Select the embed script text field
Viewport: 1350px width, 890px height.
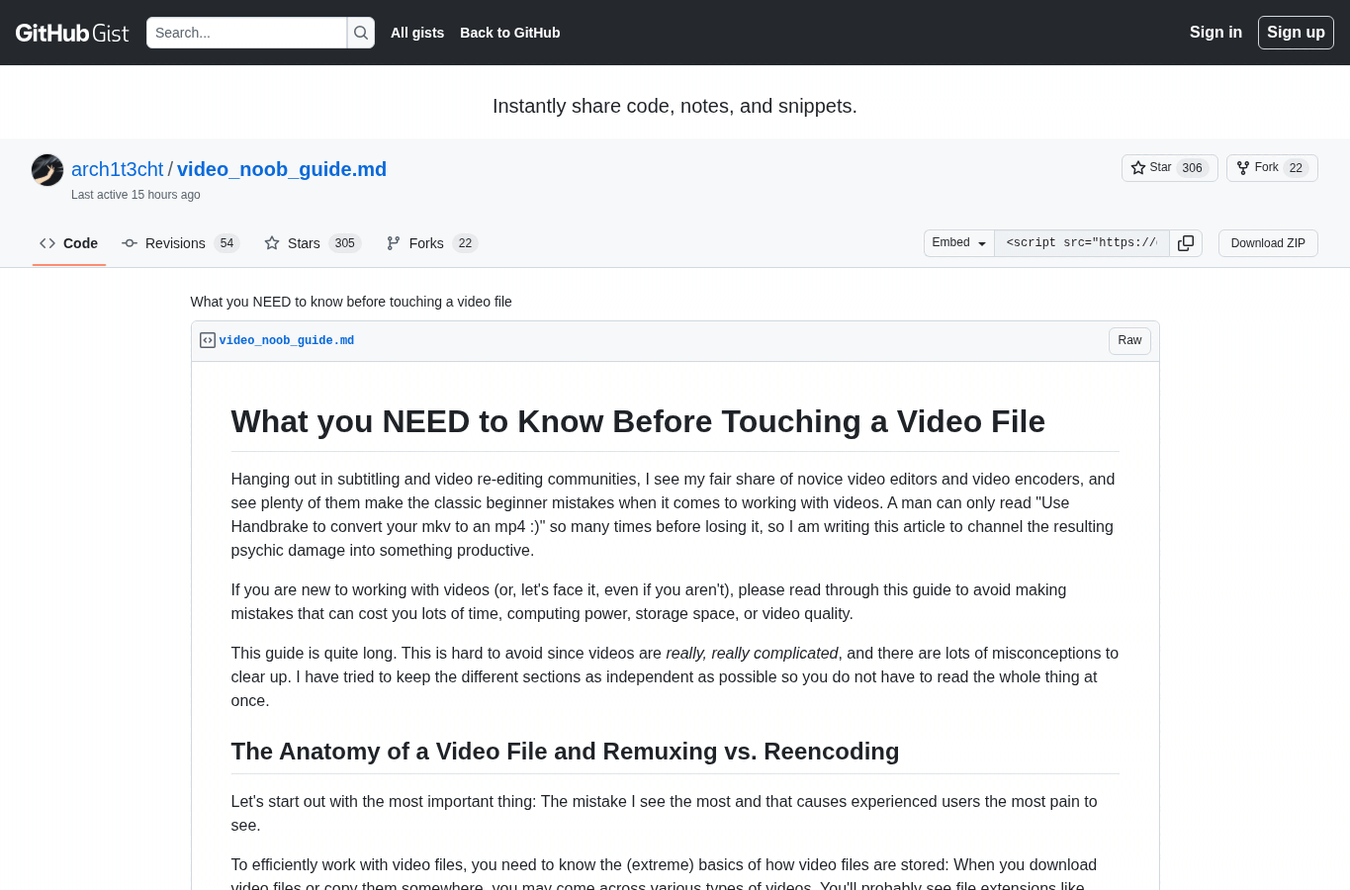point(1082,243)
